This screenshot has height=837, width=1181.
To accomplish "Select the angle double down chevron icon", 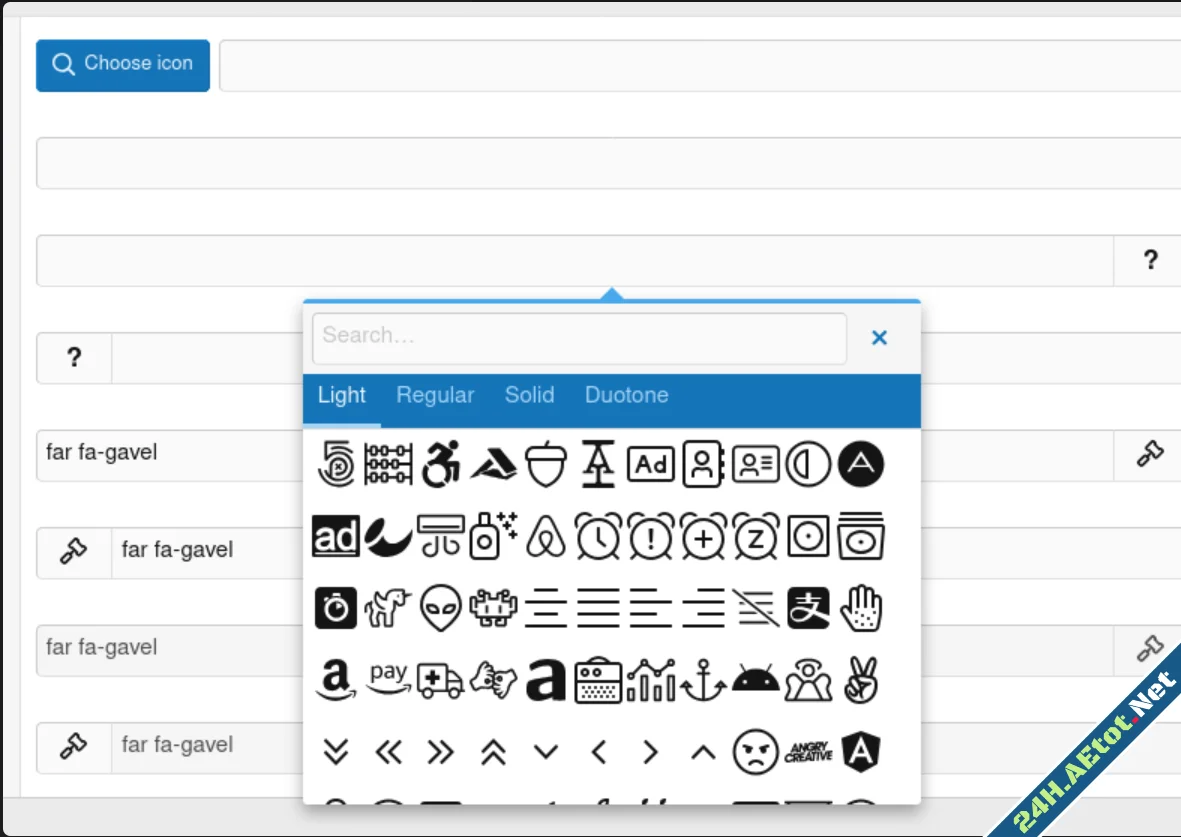I will 336,751.
